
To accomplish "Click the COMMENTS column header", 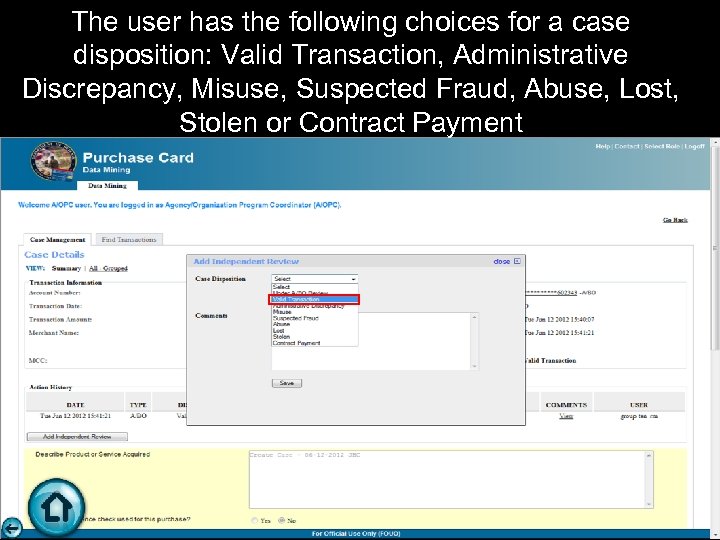I will [566, 405].
